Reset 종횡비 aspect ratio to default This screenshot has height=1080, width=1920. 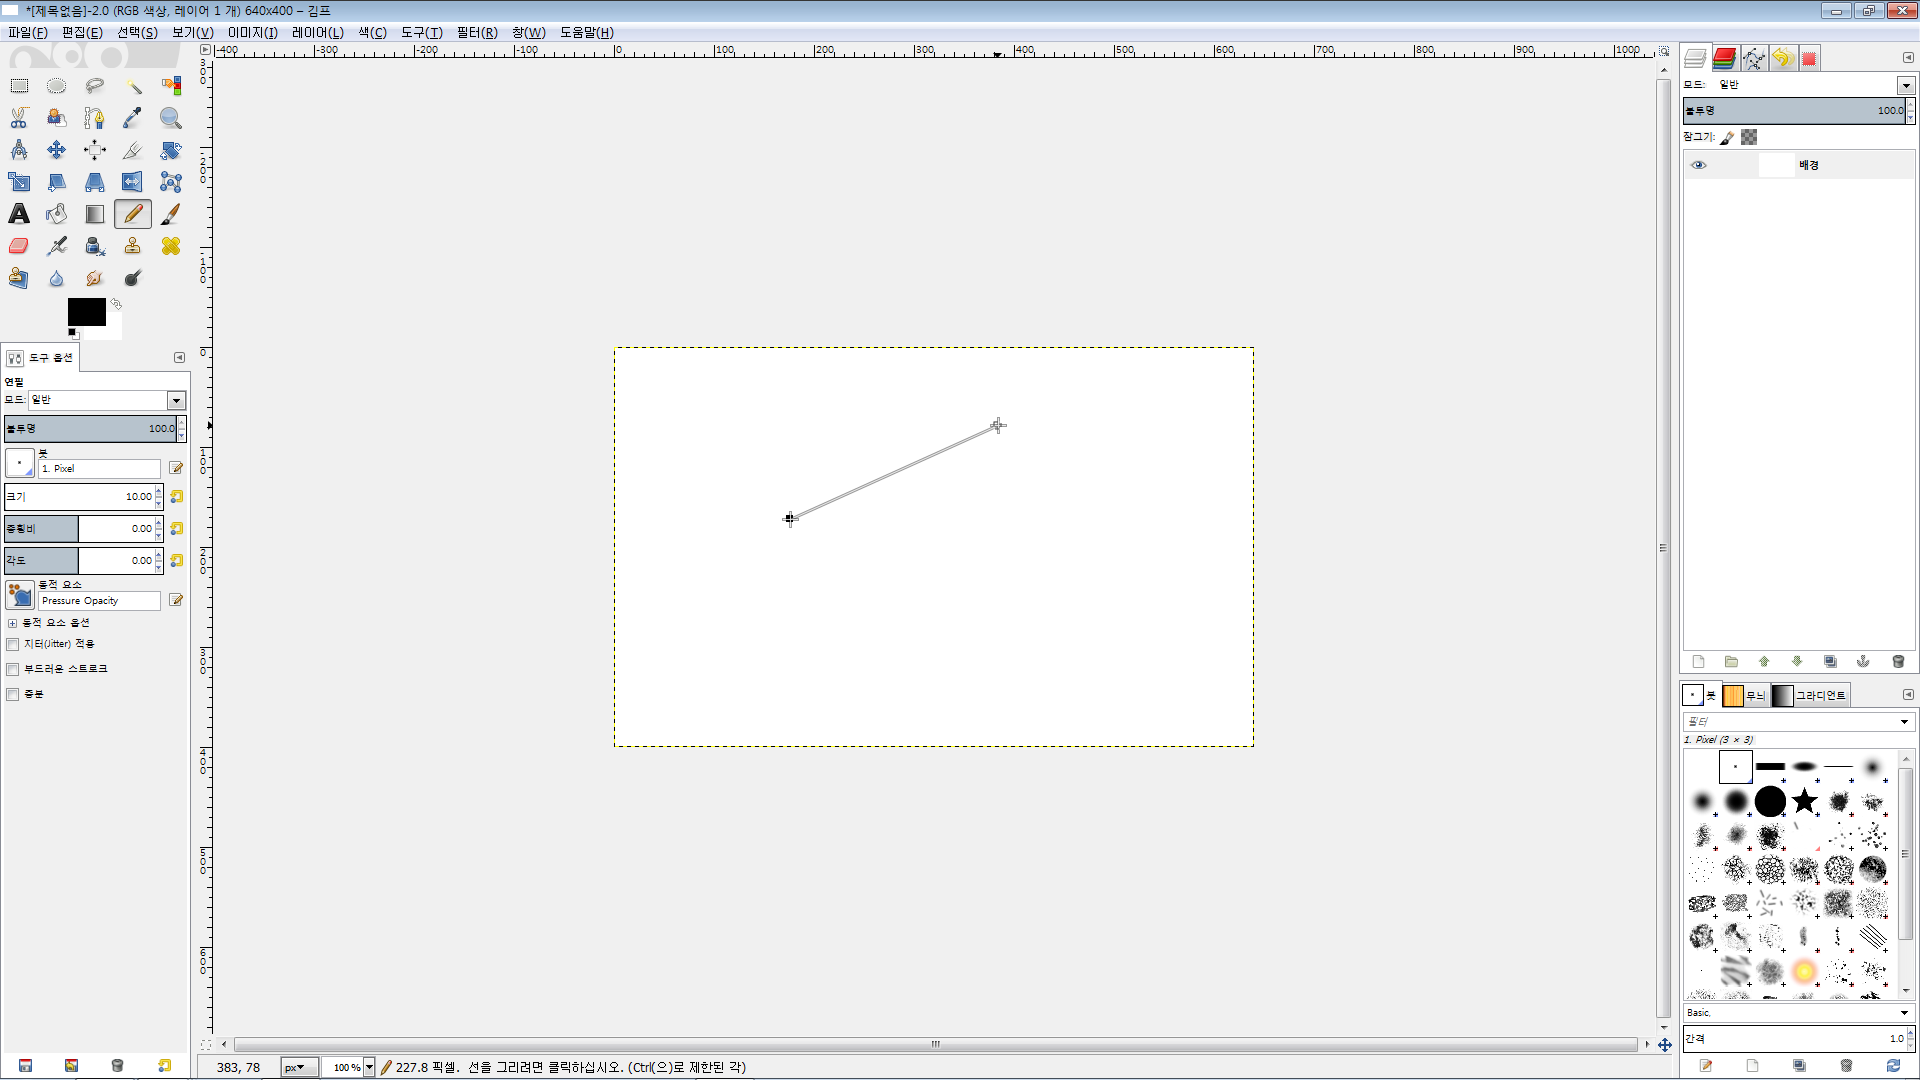[x=177, y=529]
